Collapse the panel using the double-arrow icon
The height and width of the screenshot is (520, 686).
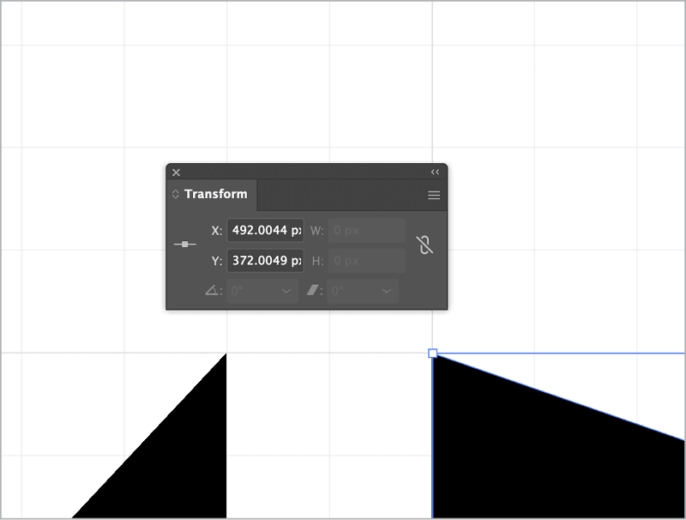[x=435, y=172]
